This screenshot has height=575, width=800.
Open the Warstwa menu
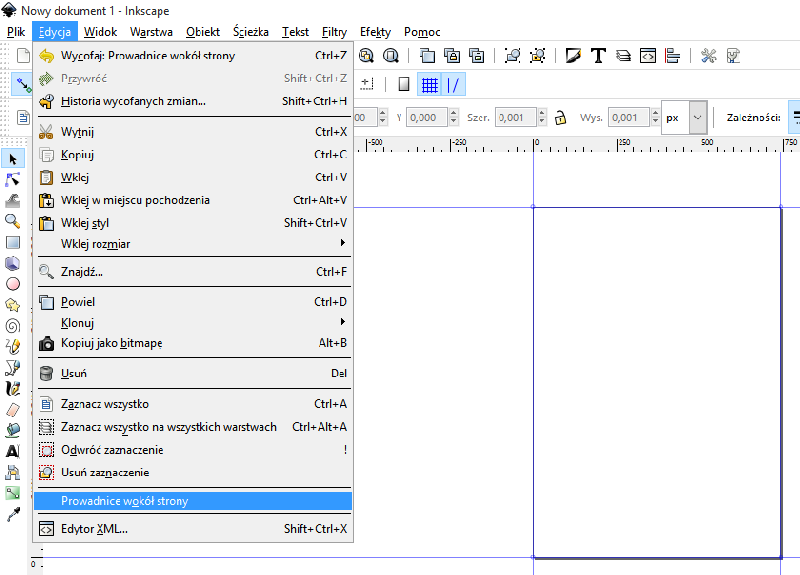tap(151, 32)
